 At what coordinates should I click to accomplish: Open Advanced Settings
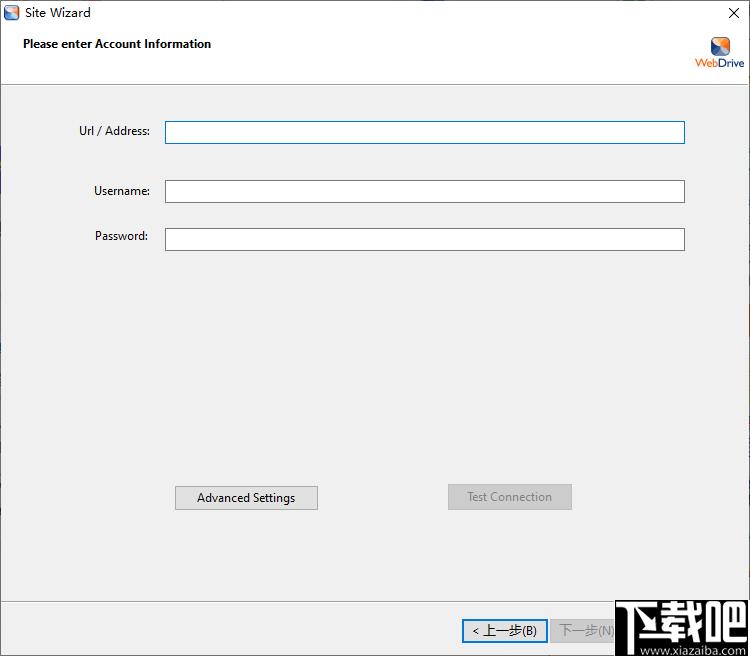coord(246,498)
